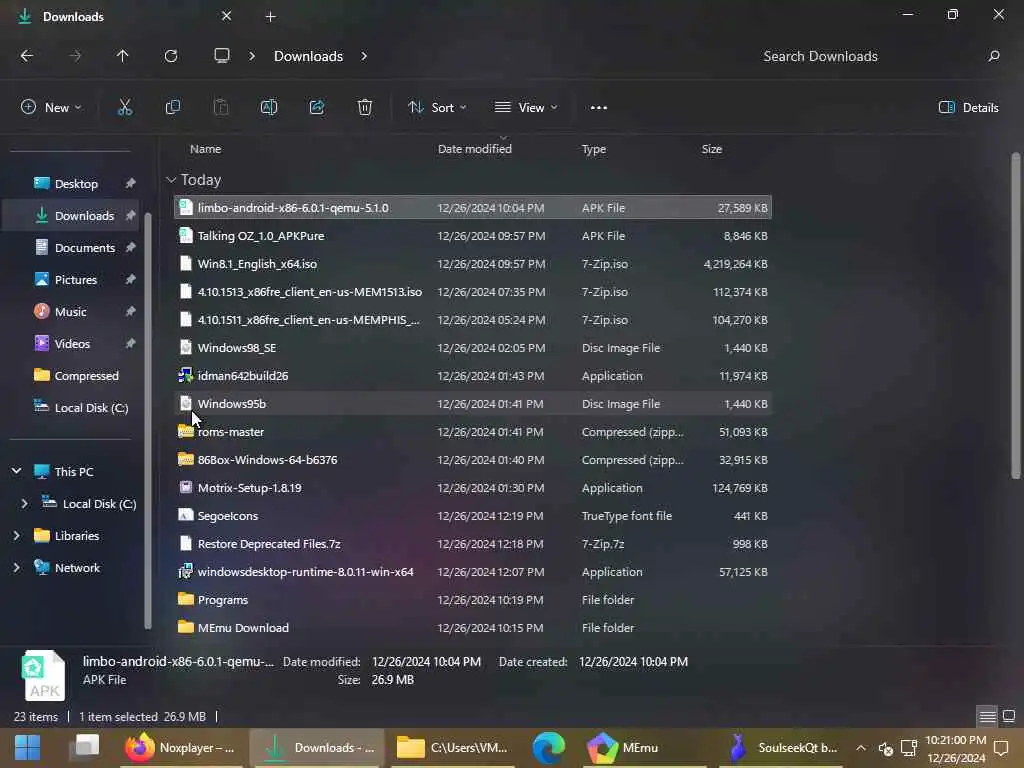Show hidden system tray icons

(x=861, y=748)
